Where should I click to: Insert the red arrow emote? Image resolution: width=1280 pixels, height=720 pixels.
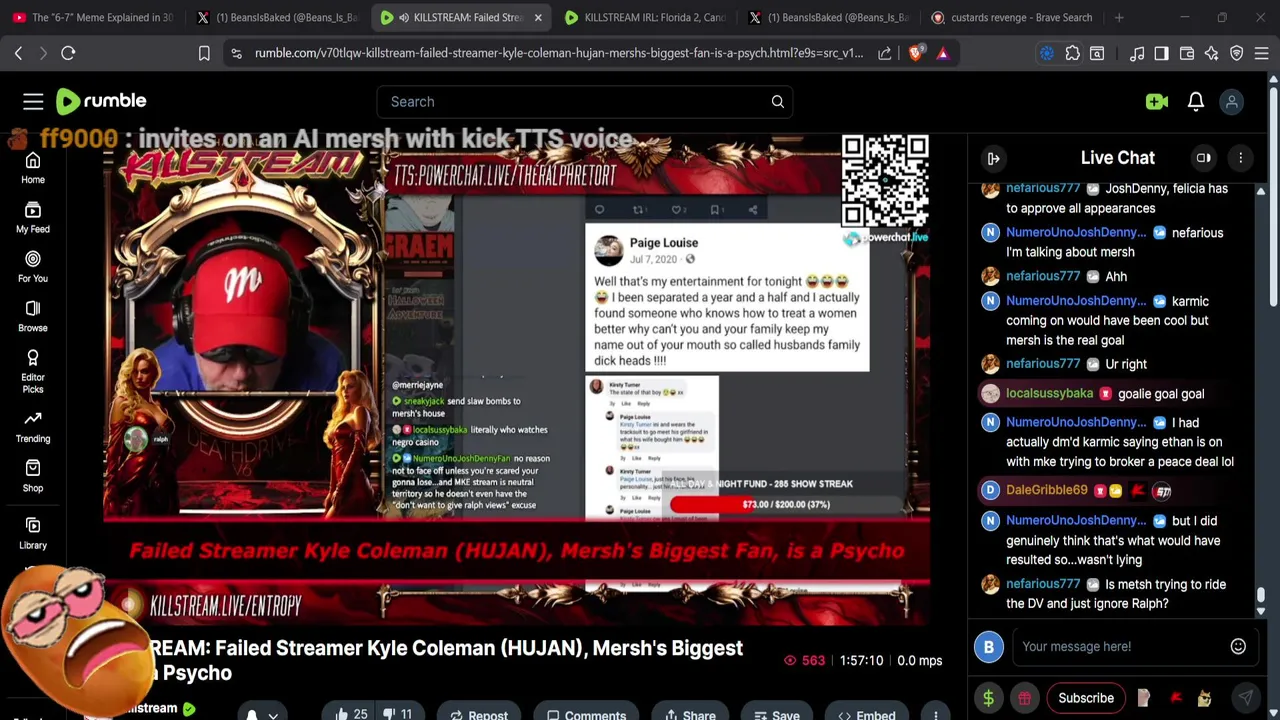(1176, 698)
